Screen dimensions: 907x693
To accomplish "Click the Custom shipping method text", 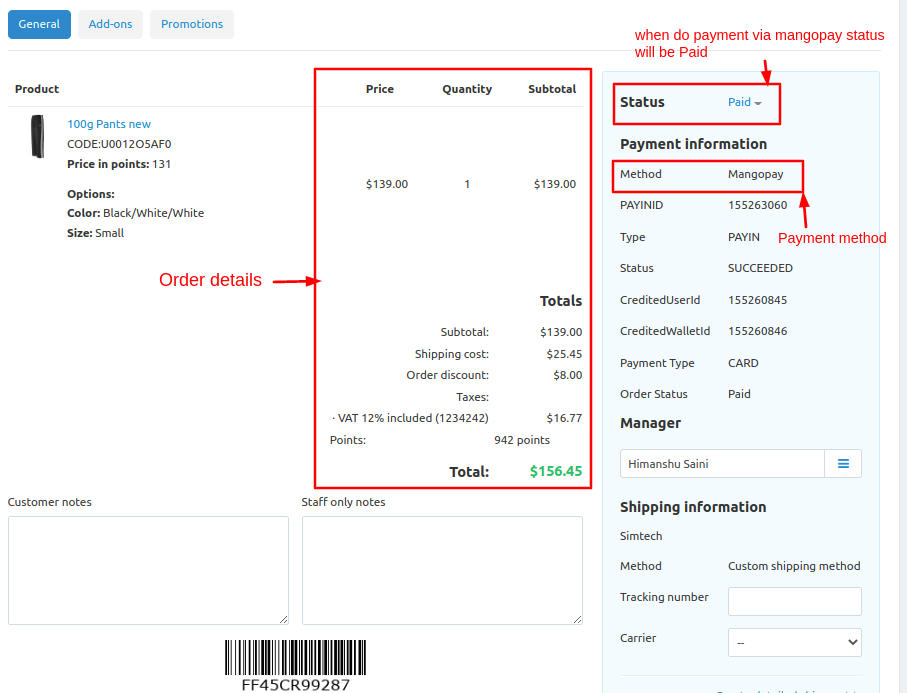I will (x=794, y=566).
